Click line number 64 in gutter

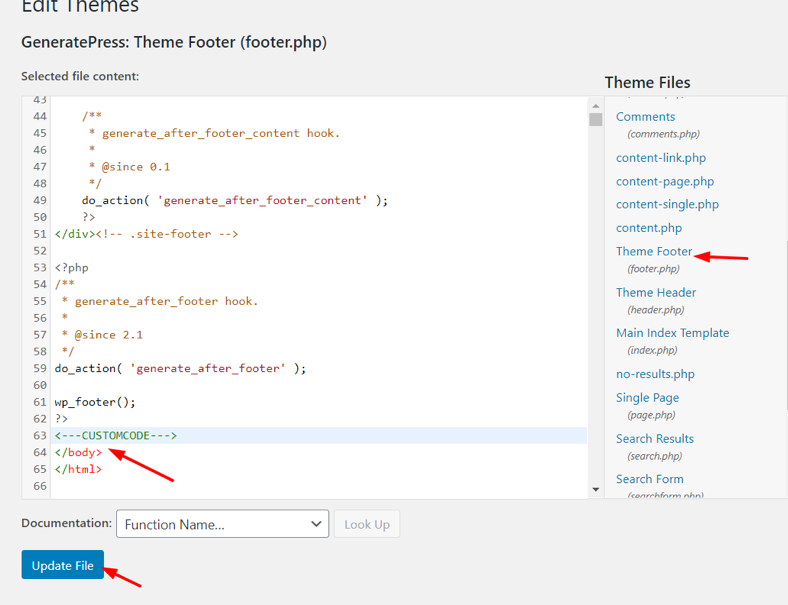(40, 452)
